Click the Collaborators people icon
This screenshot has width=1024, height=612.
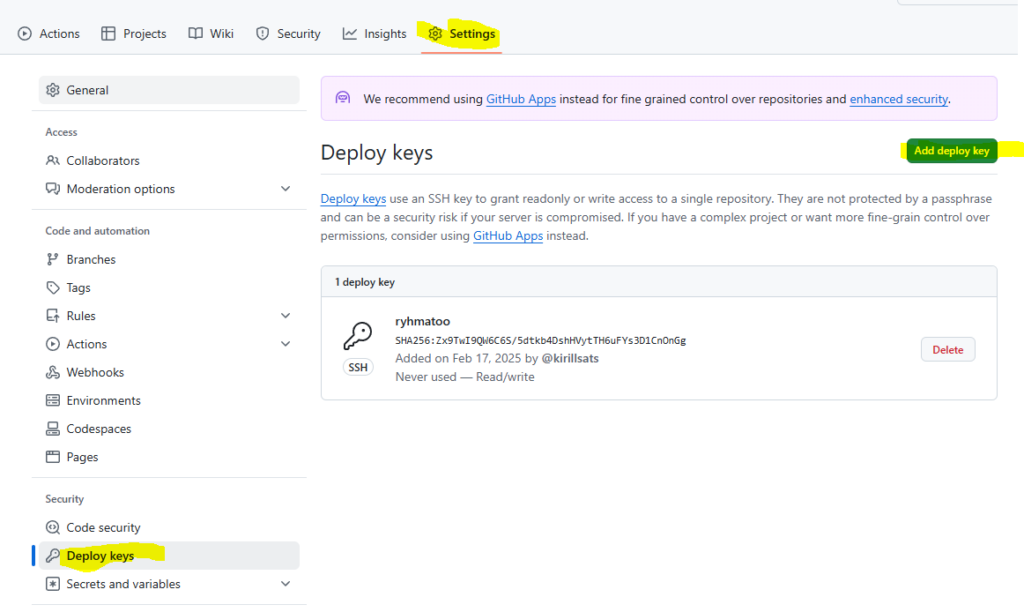pyautogui.click(x=53, y=161)
